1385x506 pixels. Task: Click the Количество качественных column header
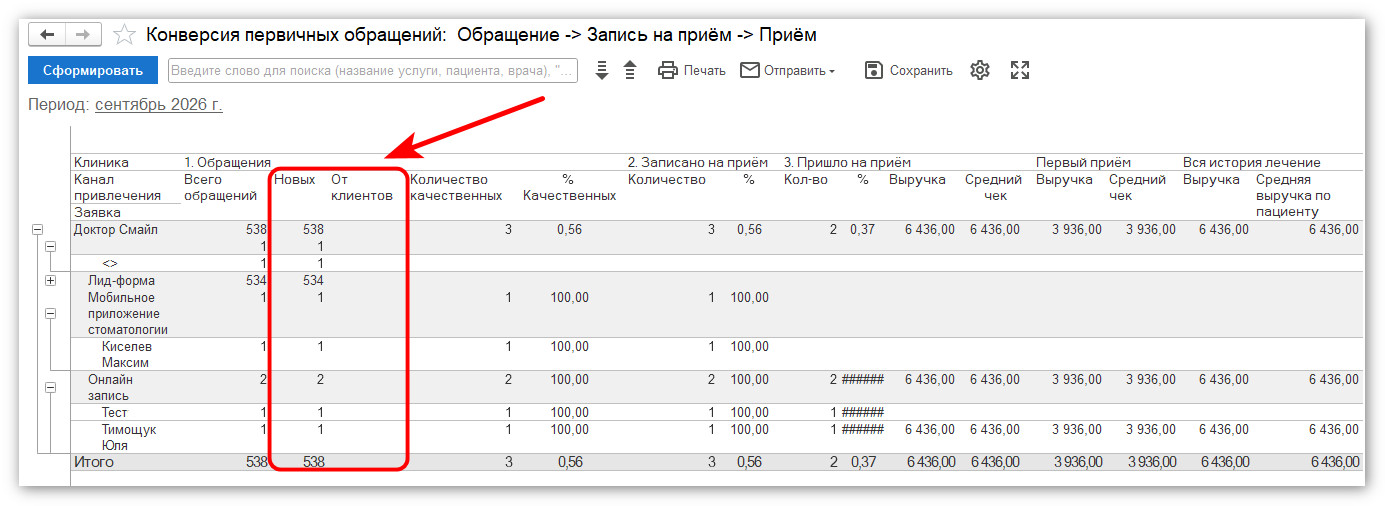[455, 188]
